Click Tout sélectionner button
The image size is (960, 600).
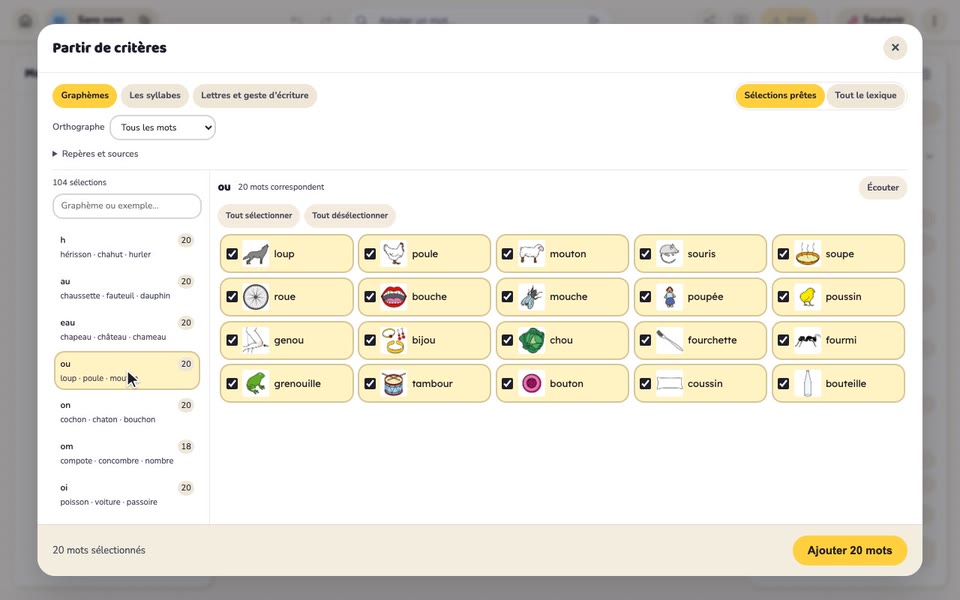click(259, 216)
